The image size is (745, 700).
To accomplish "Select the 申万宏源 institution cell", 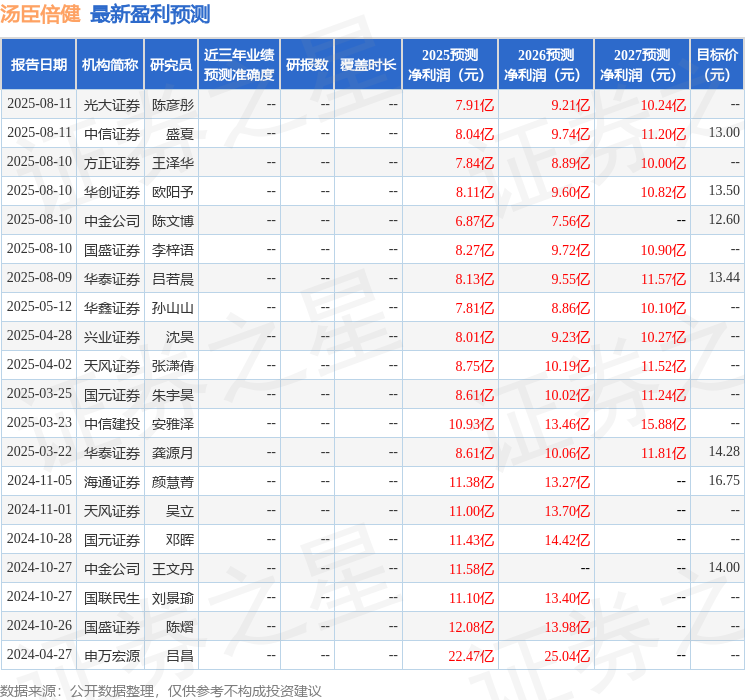I will click(112, 656).
